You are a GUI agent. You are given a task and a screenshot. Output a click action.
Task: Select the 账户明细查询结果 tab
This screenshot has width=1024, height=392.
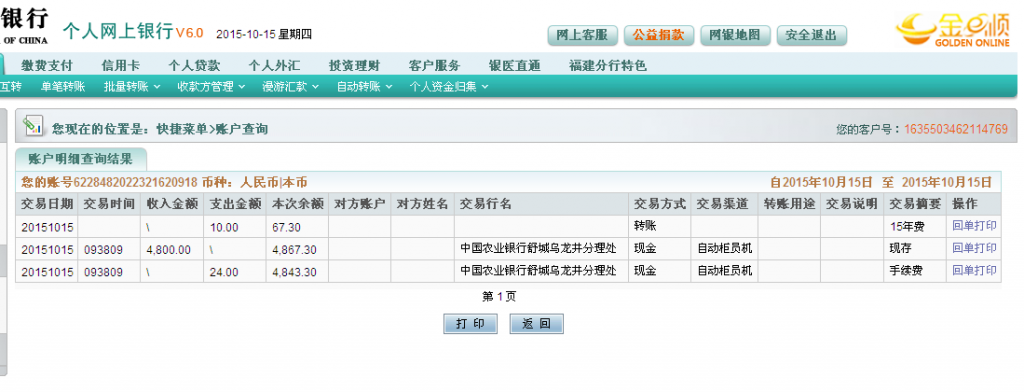81,159
